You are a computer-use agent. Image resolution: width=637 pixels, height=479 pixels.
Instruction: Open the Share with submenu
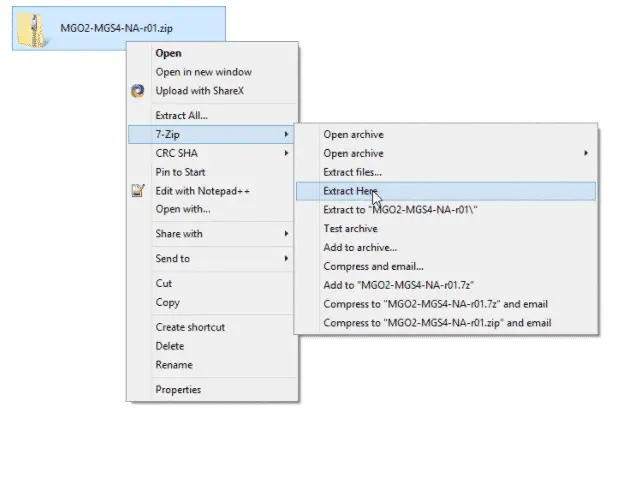click(213, 234)
